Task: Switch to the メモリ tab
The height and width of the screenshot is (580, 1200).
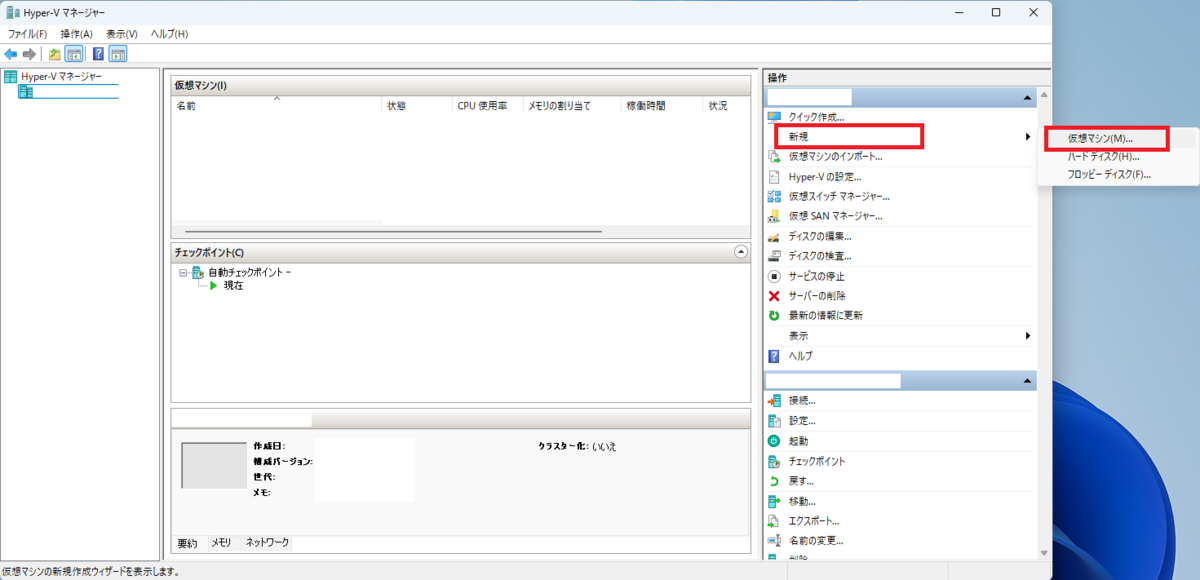Action: click(220, 543)
